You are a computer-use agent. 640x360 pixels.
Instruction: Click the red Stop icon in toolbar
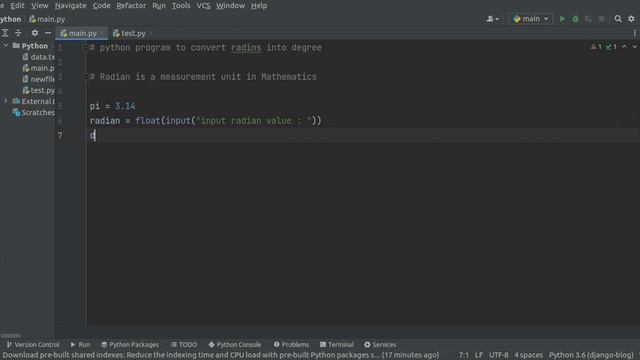pos(601,19)
